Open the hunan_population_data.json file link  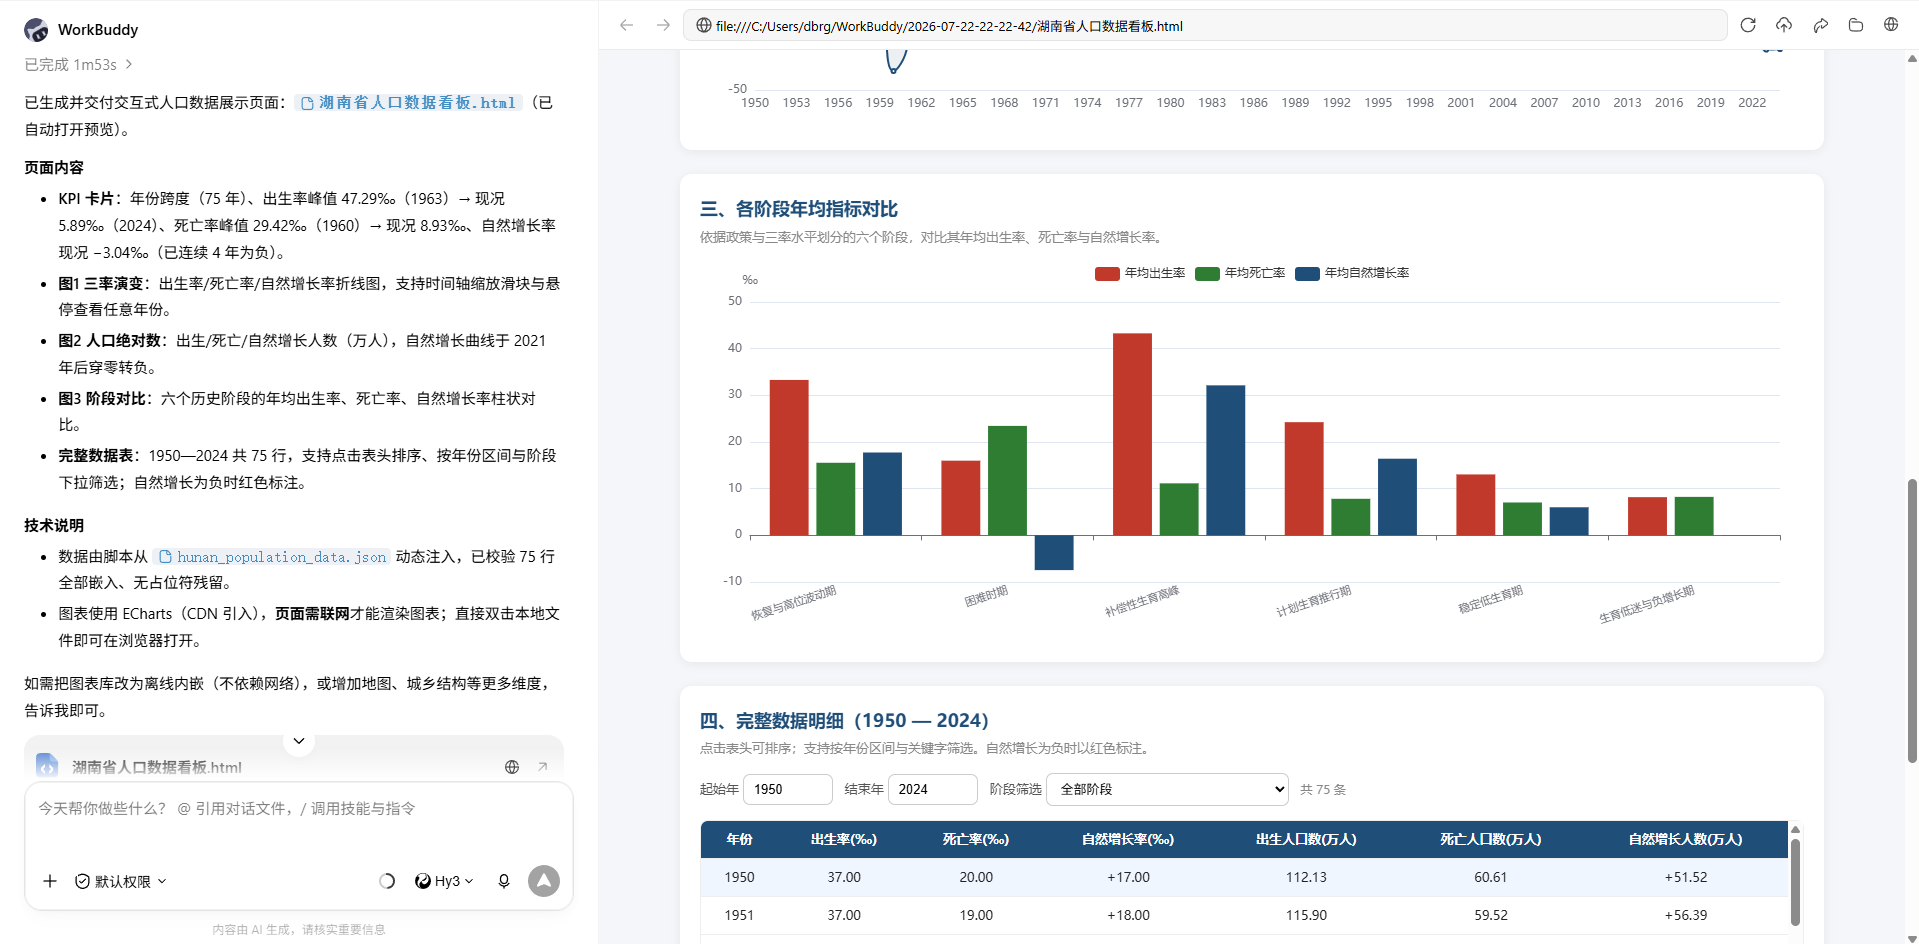pos(272,557)
